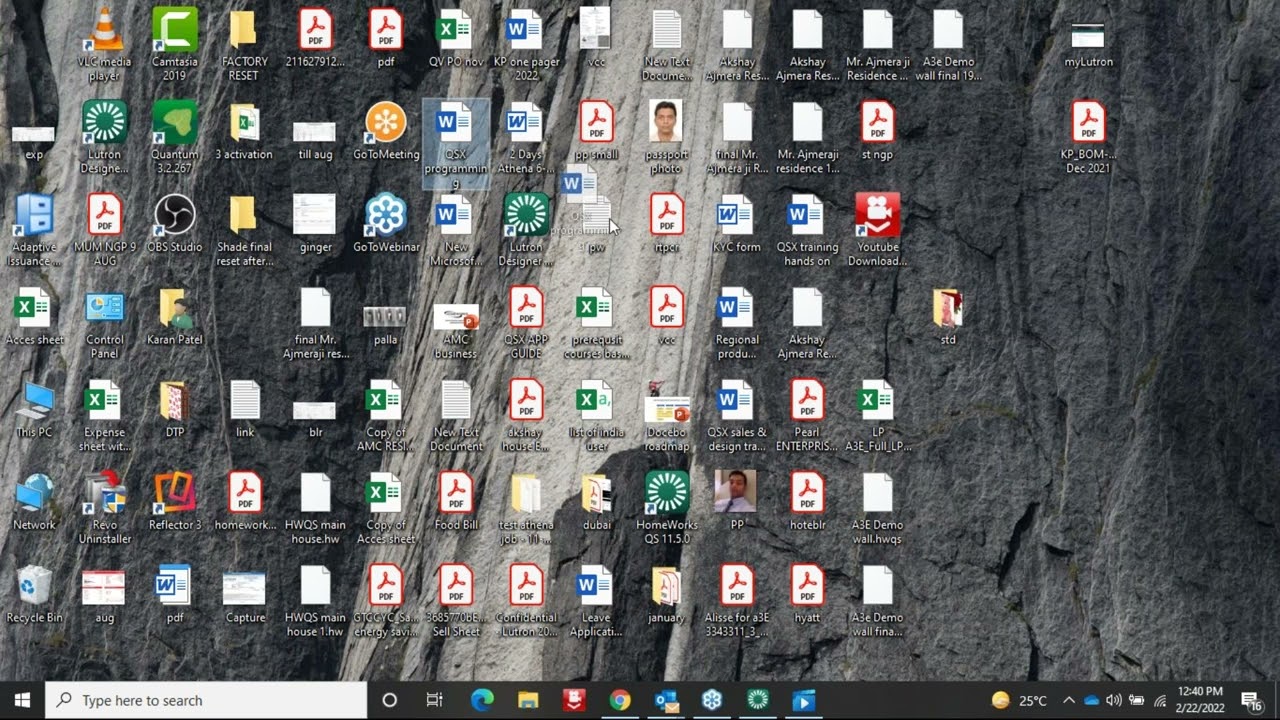Open the QV PO nov Excel file

pos(456,38)
